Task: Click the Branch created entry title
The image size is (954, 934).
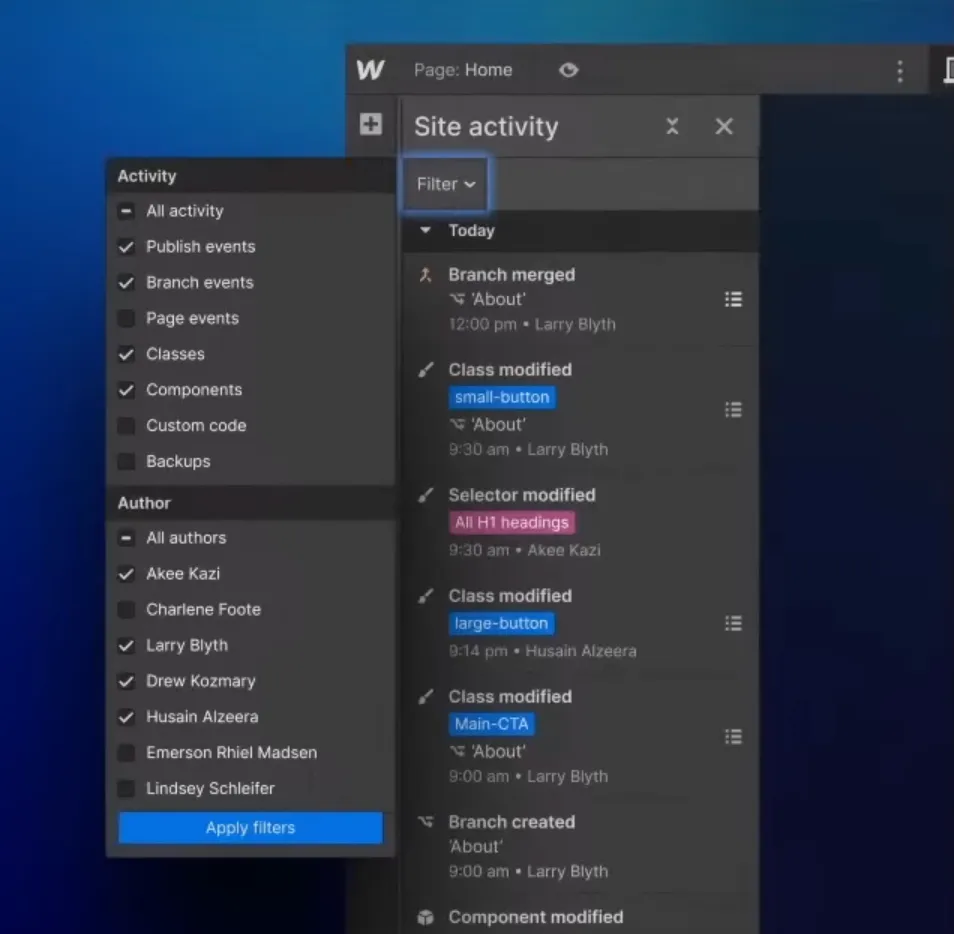Action: point(512,822)
